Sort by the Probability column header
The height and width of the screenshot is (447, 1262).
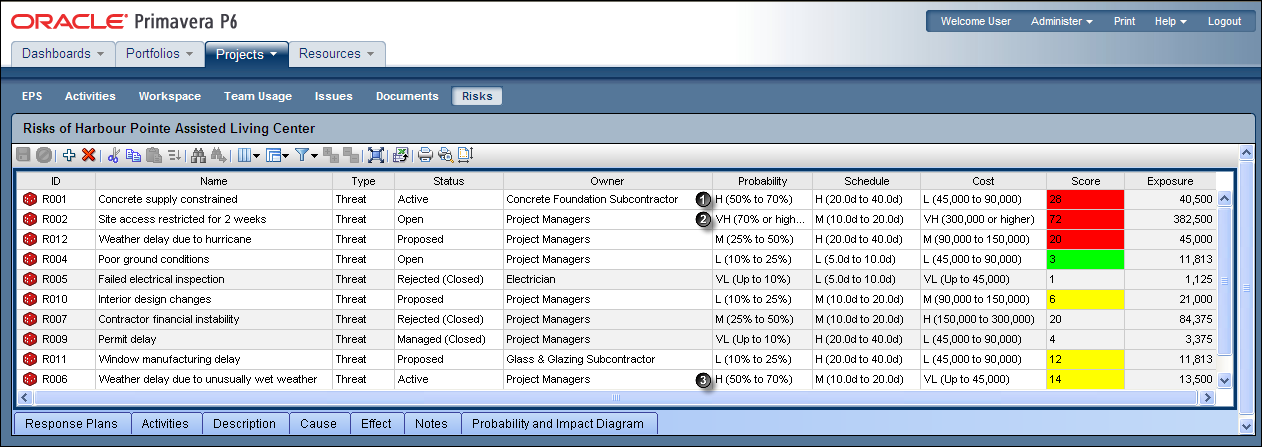762,181
